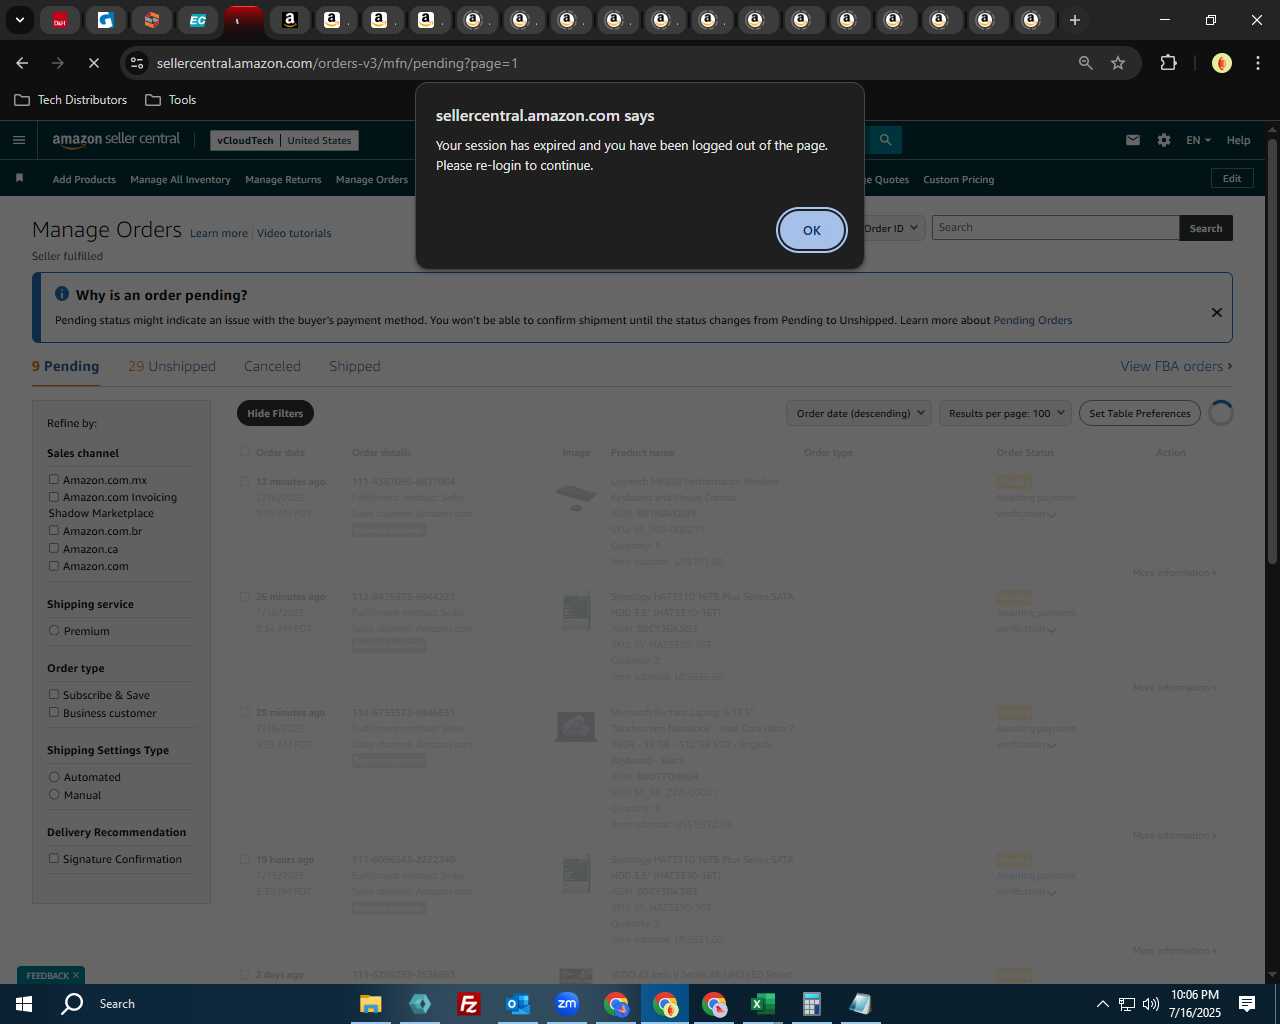Image resolution: width=1280 pixels, height=1024 pixels.
Task: Check the Signature Confirmation box
Action: click(x=54, y=858)
